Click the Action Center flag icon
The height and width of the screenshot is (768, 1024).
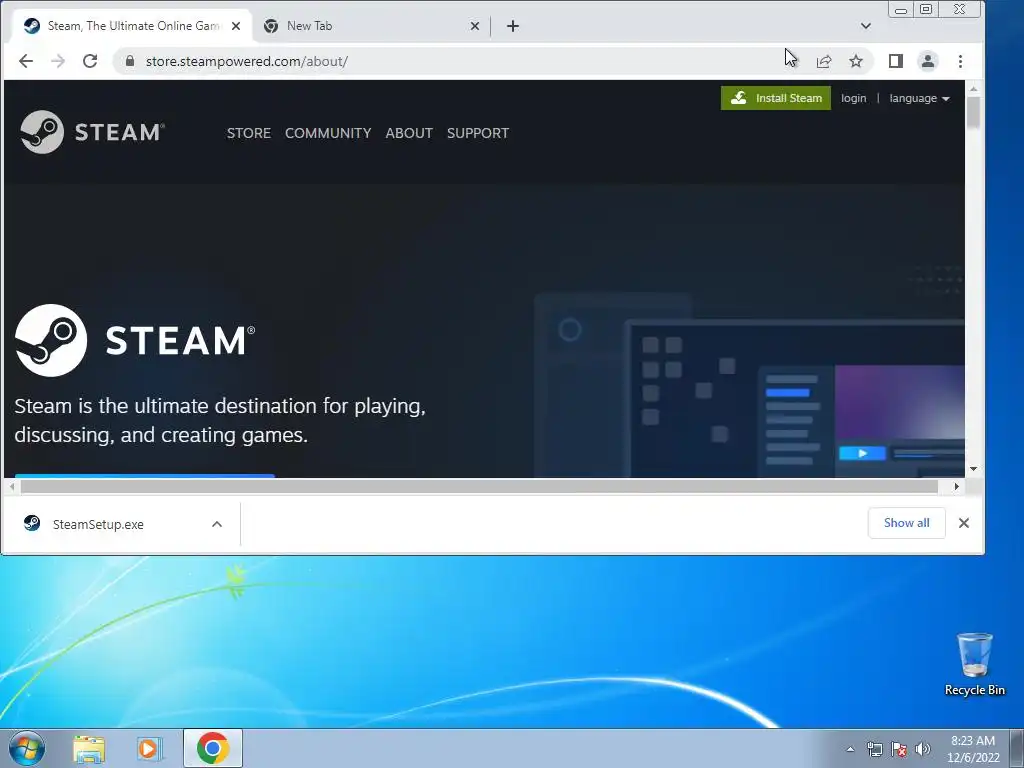[899, 749]
